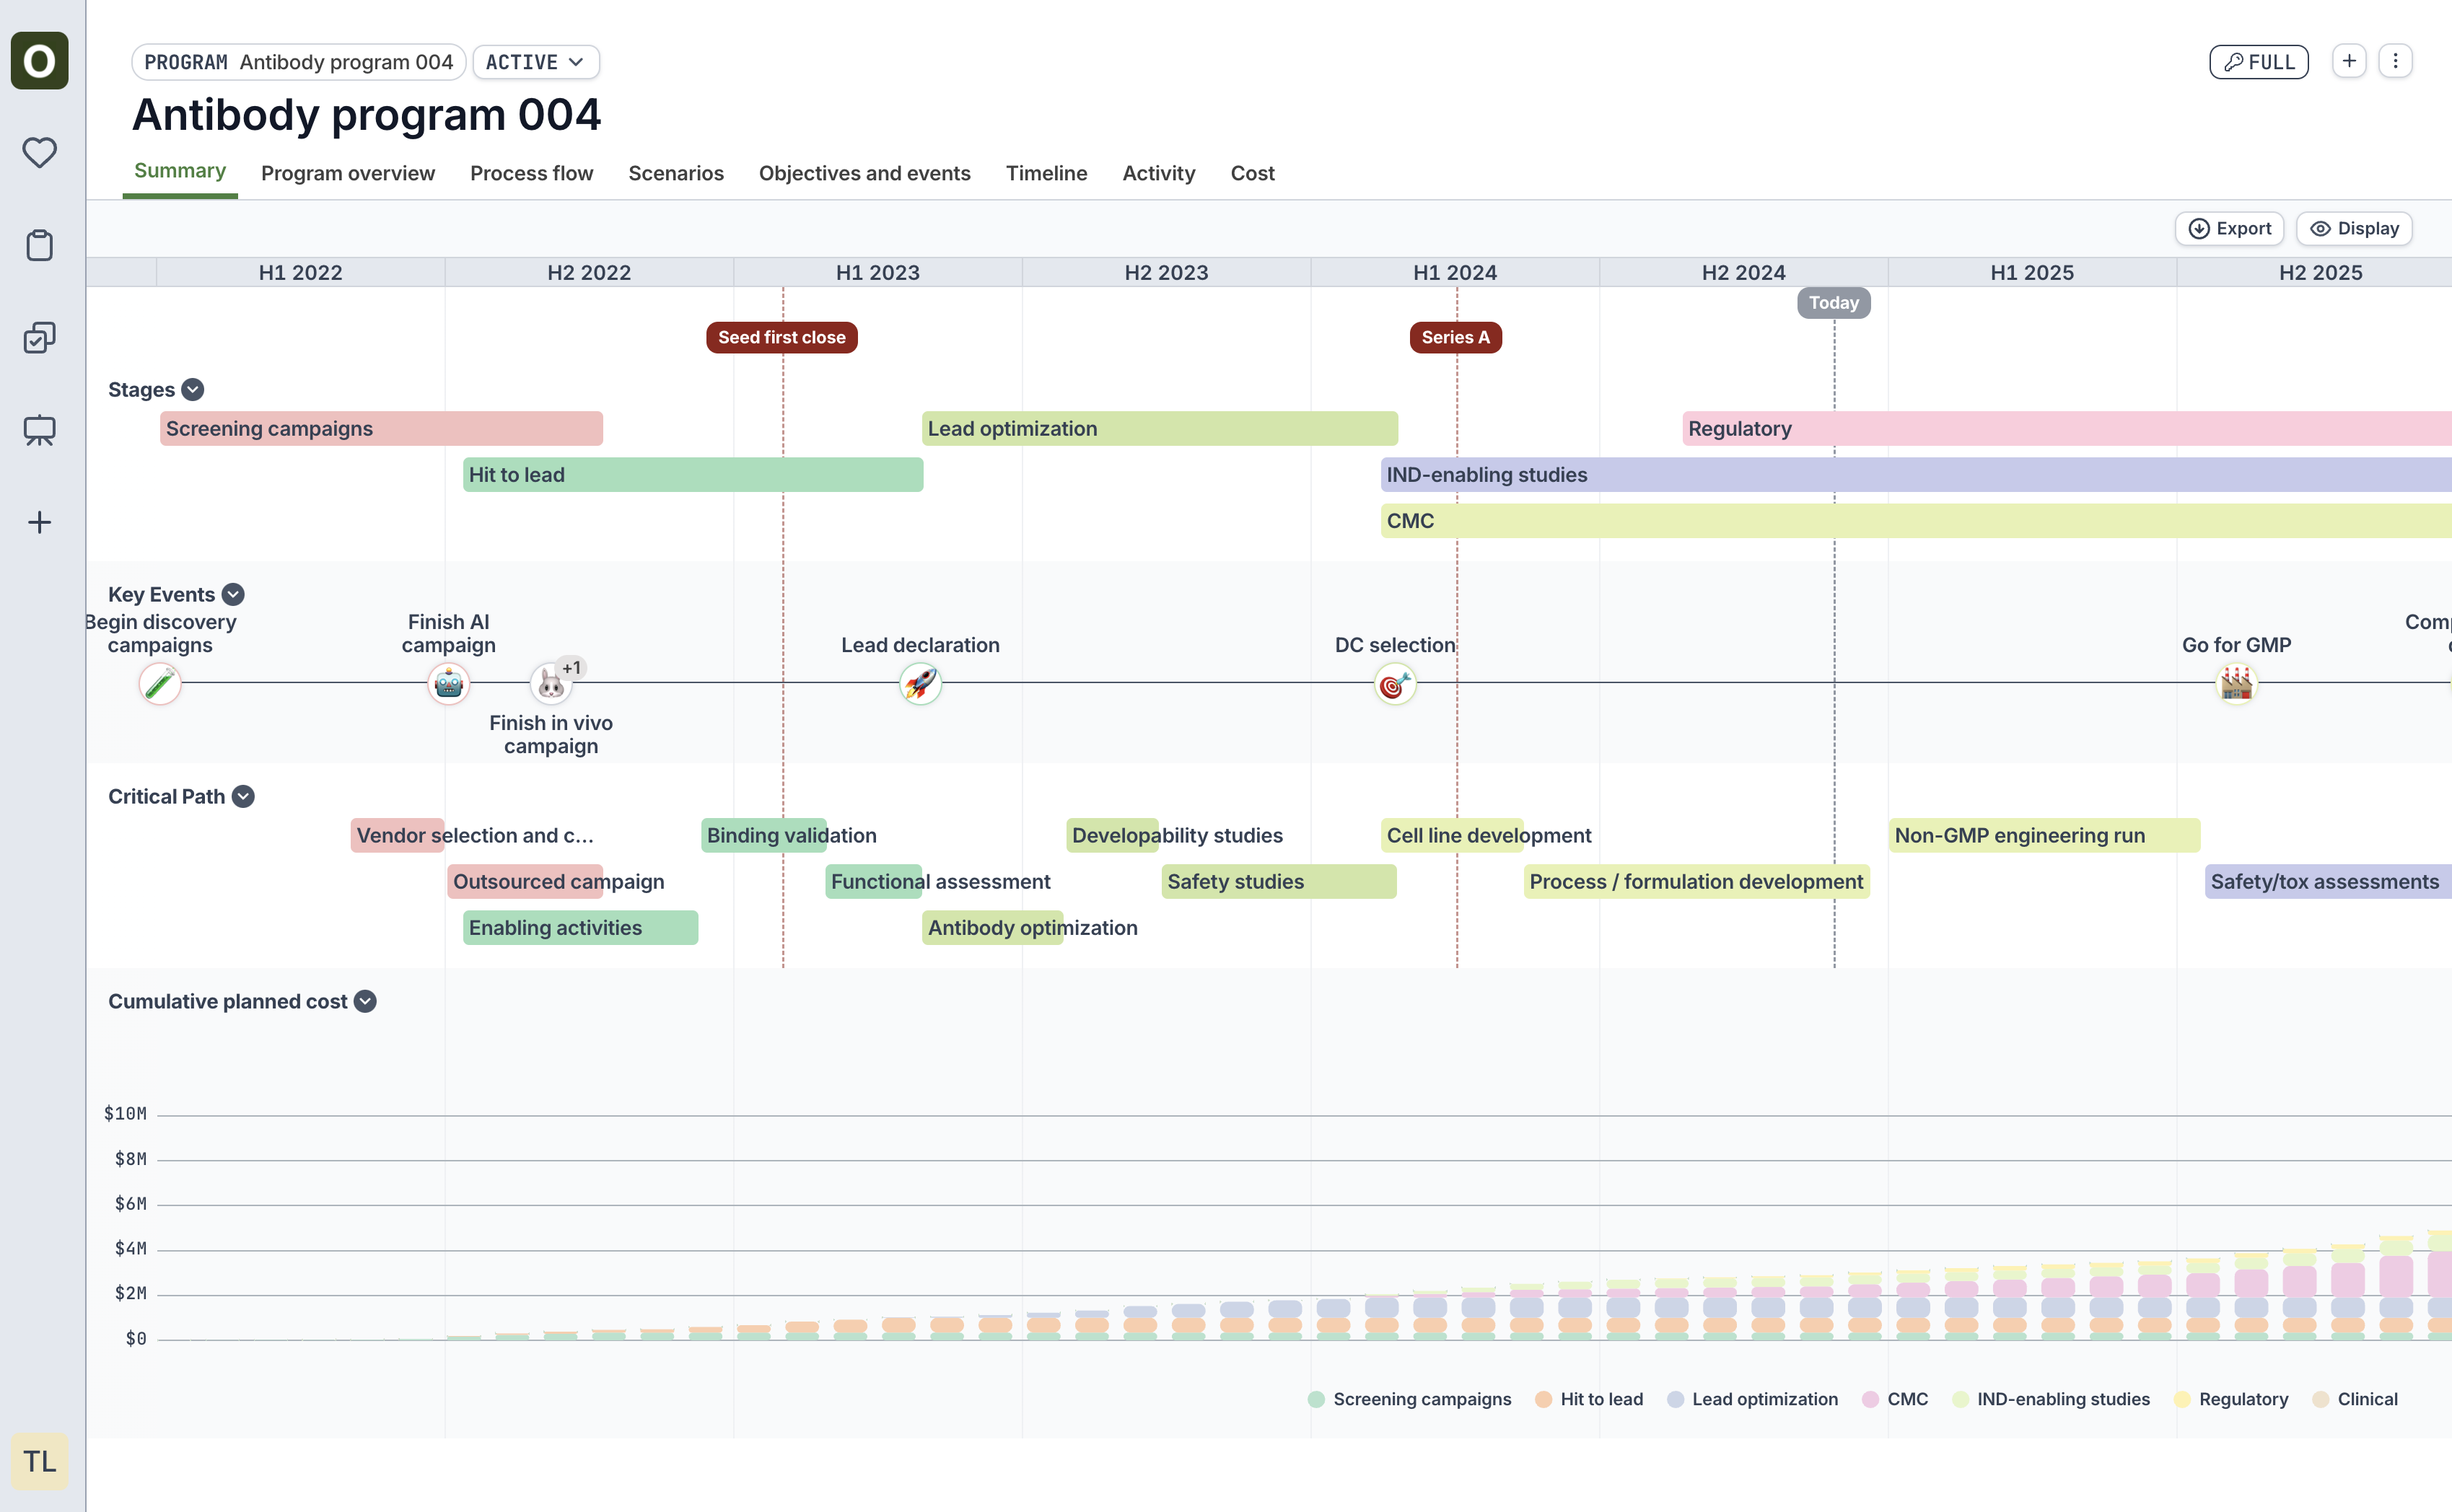Switch to the Process flow tab
This screenshot has height=1512, width=2452.
(x=531, y=173)
